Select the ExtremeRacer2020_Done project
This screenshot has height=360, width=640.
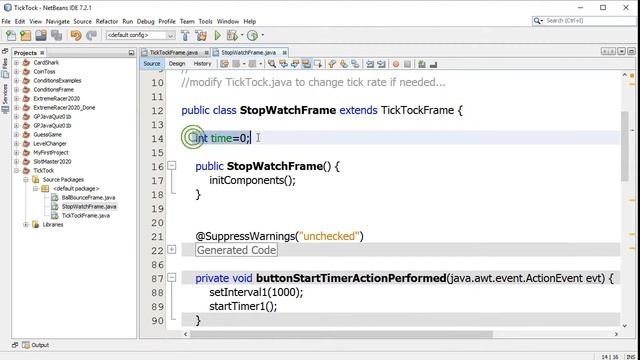pos(64,108)
